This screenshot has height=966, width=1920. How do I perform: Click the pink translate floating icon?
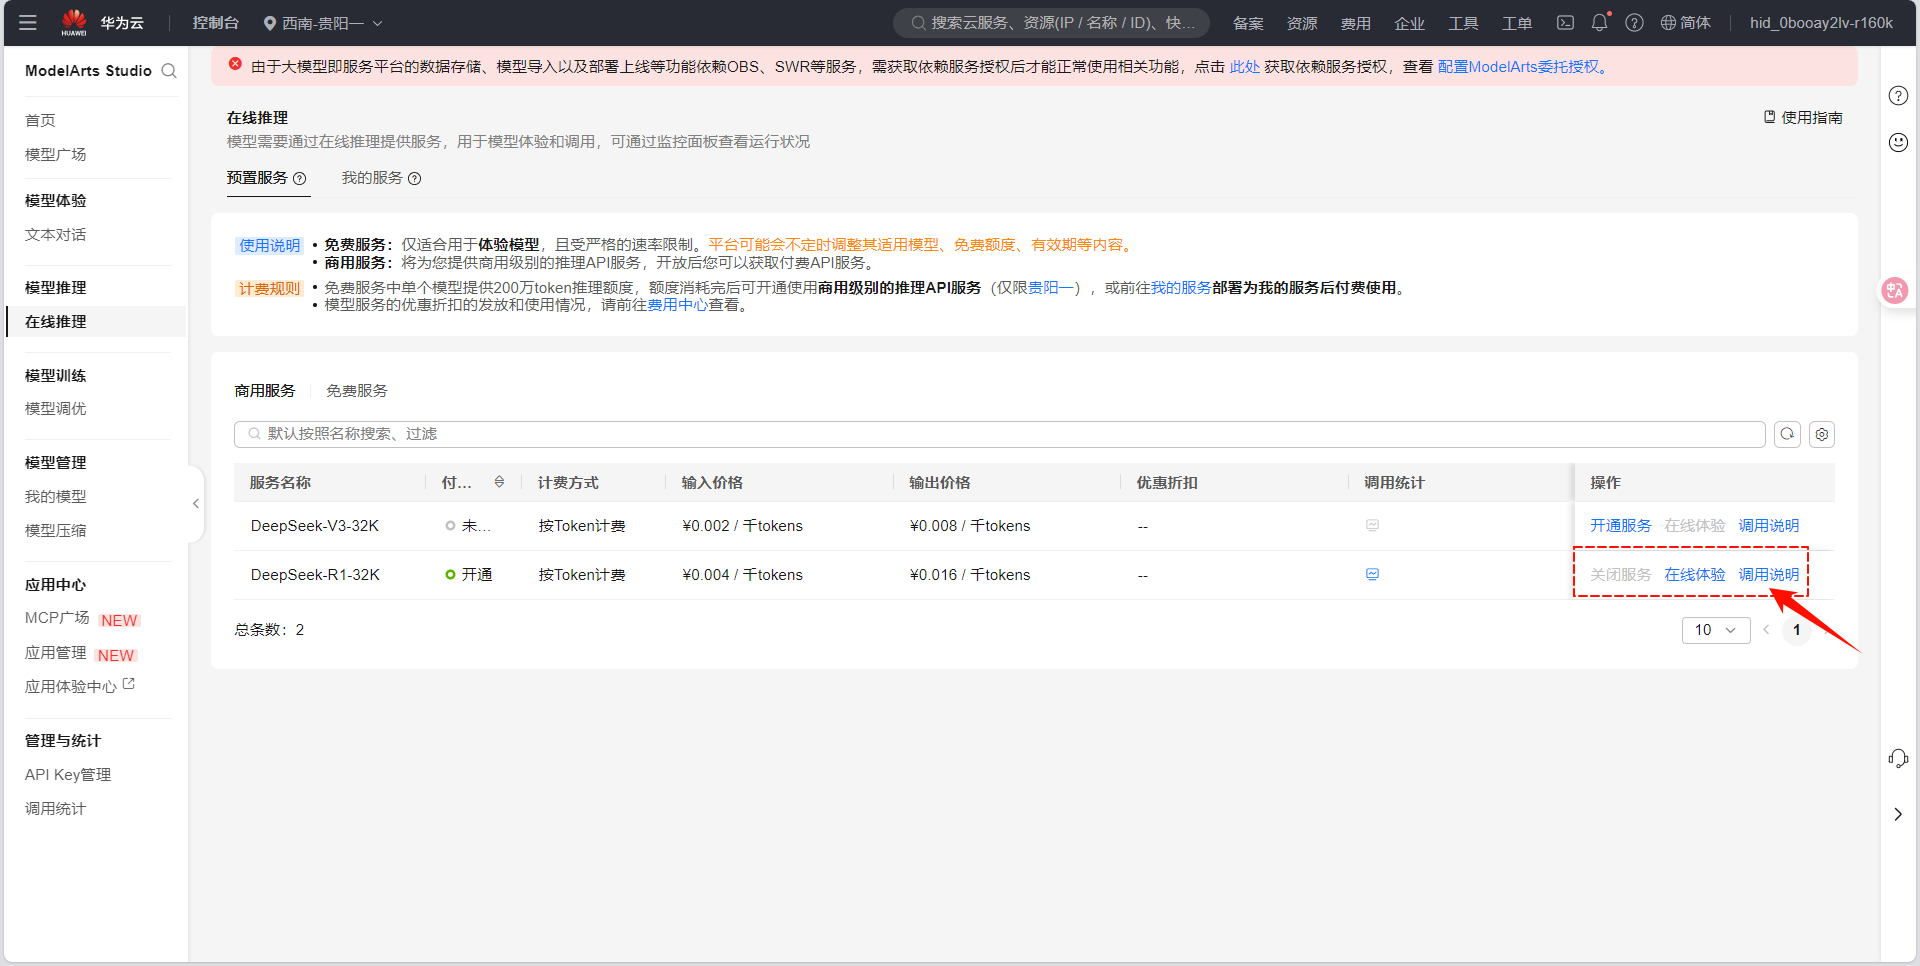tap(1894, 290)
